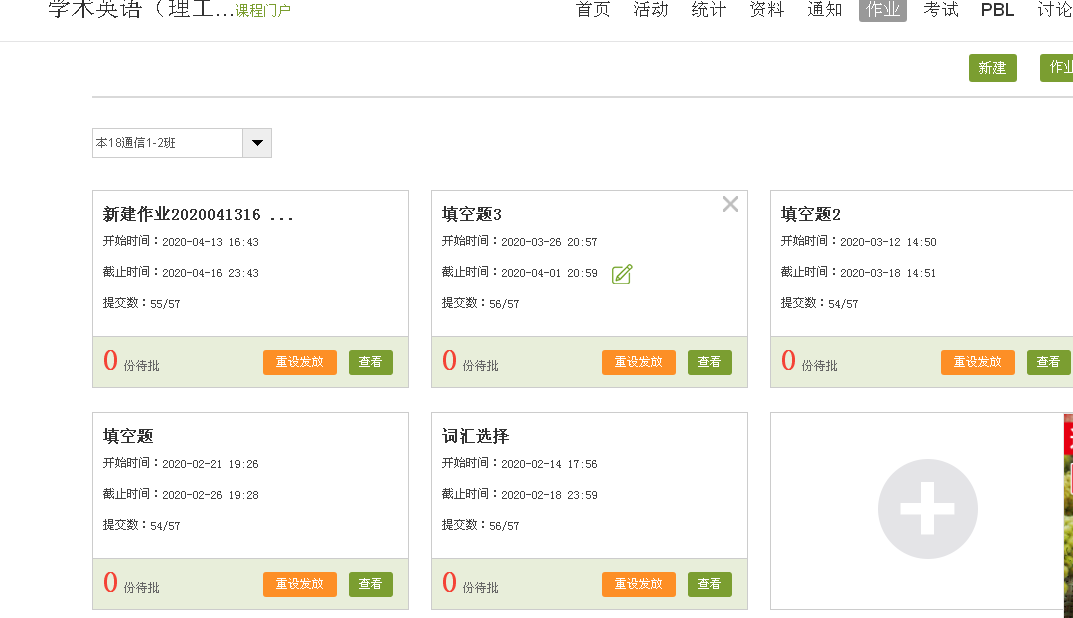Image resolution: width=1073 pixels, height=618 pixels.
Task: Select the PBL tab
Action: point(997,10)
